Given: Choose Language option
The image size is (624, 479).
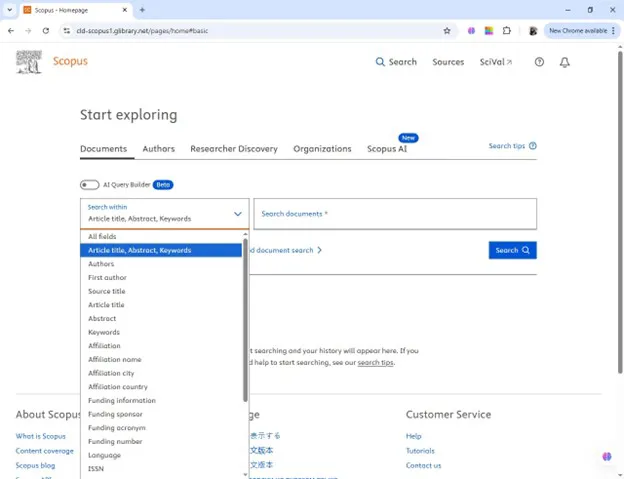Looking at the screenshot, I should pyautogui.click(x=161, y=455).
